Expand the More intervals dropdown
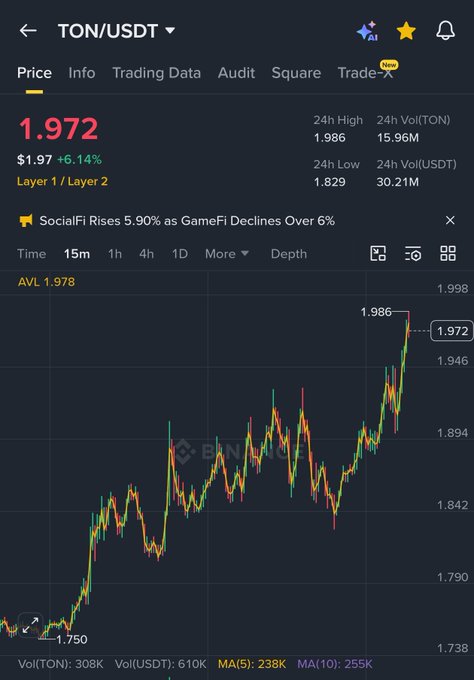The height and width of the screenshot is (680, 474). click(x=227, y=254)
